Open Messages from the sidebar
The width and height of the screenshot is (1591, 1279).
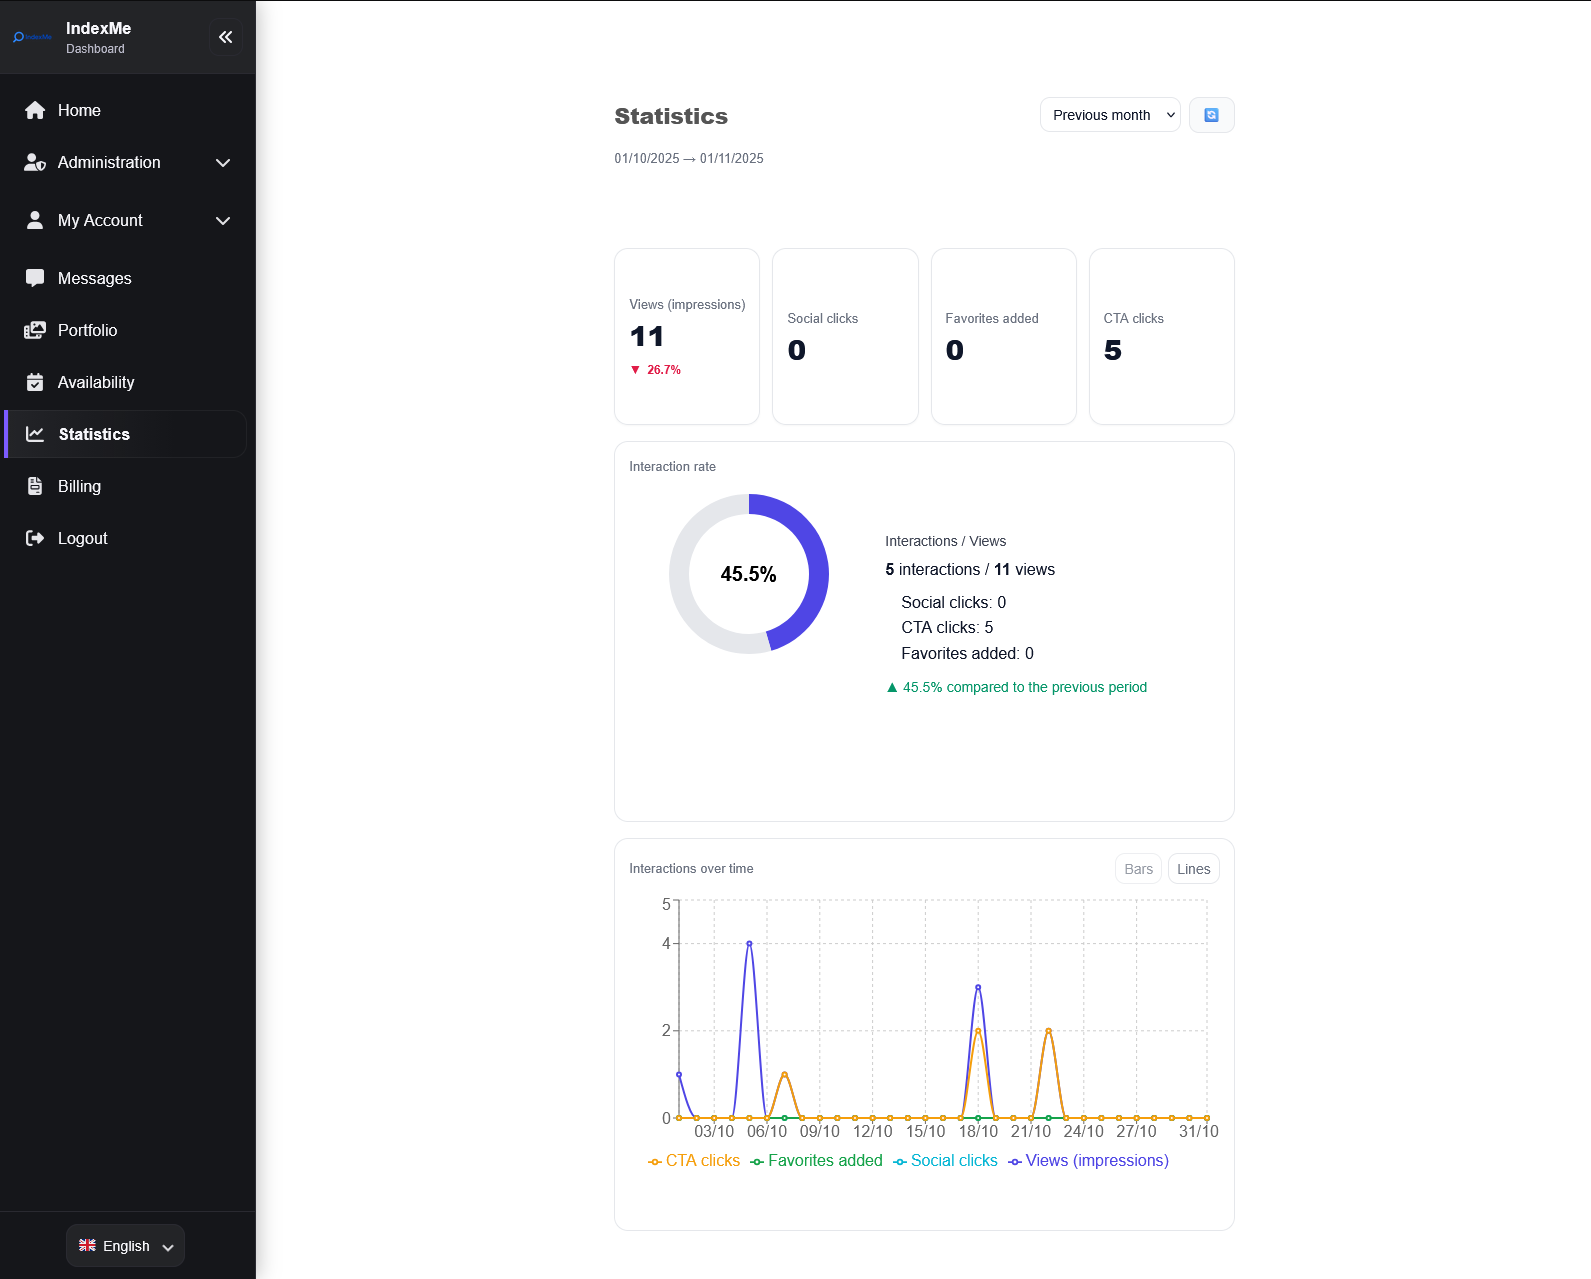[125, 278]
